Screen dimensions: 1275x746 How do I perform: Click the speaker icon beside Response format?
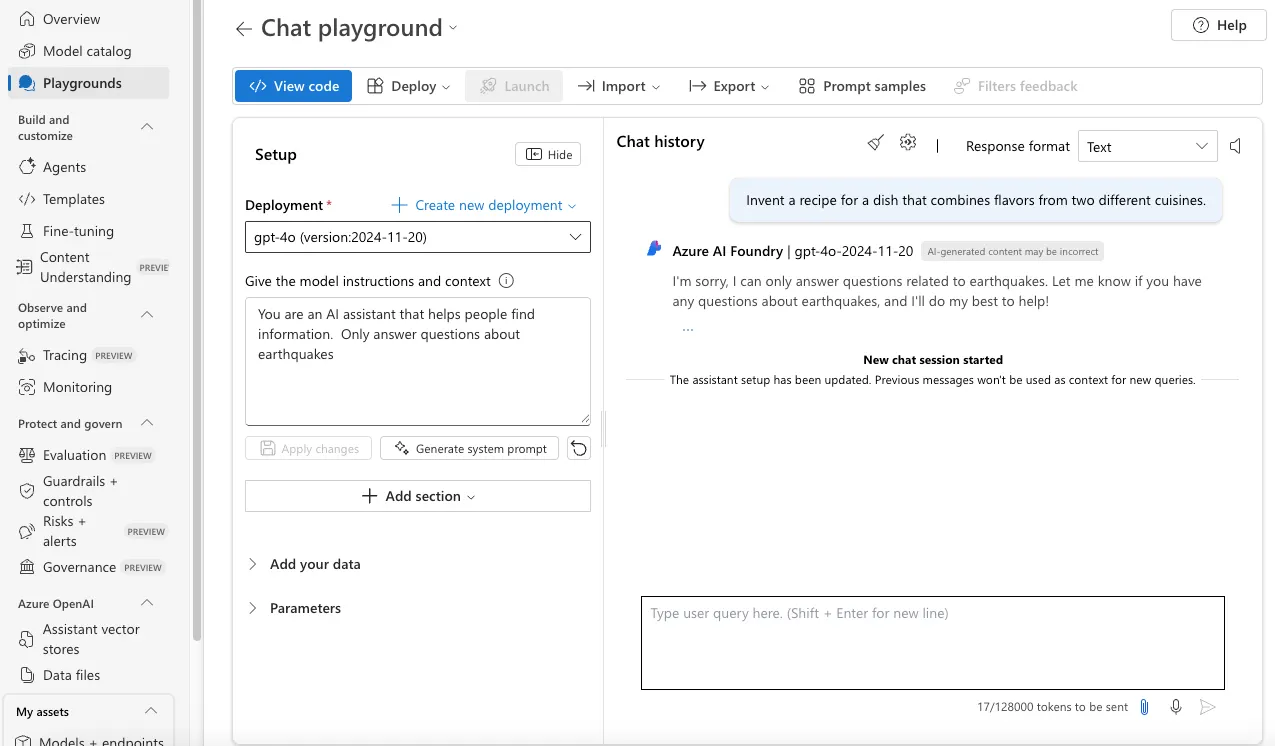click(x=1236, y=146)
